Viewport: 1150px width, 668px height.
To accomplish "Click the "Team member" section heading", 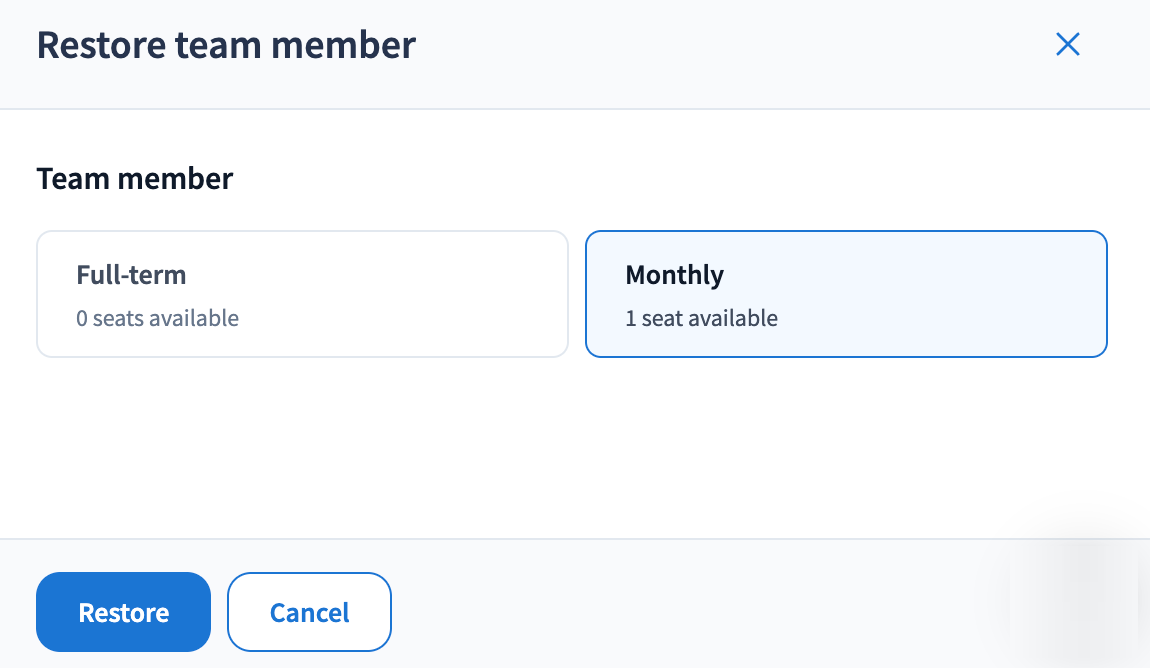I will coord(135,179).
